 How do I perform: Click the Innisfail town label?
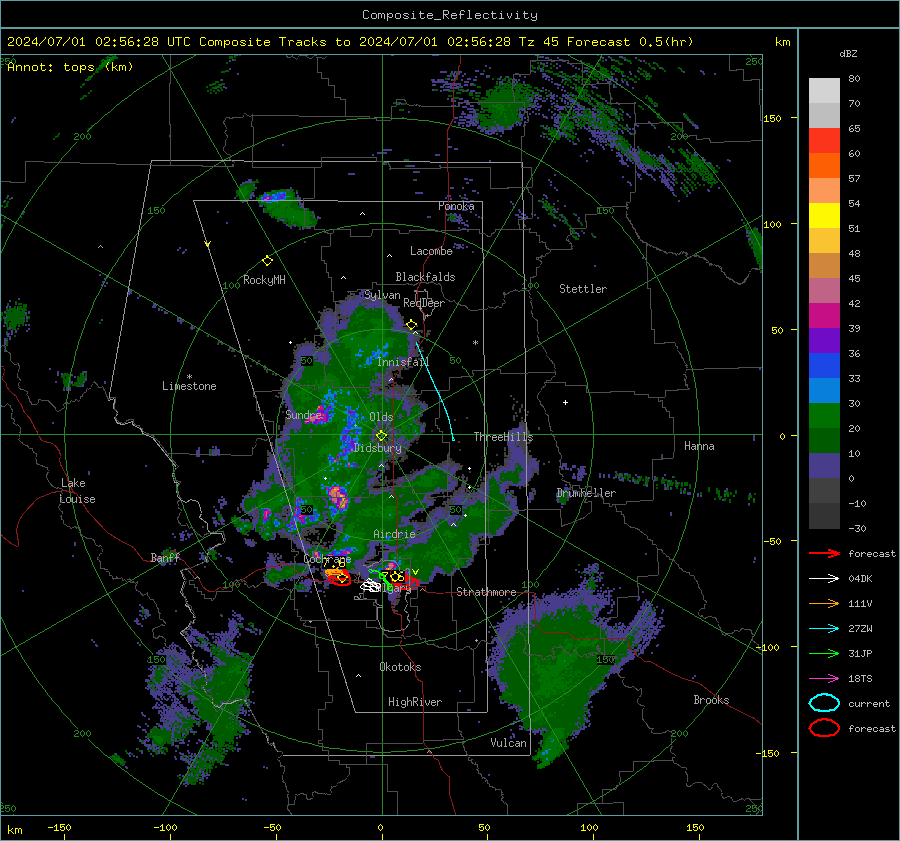pos(403,362)
